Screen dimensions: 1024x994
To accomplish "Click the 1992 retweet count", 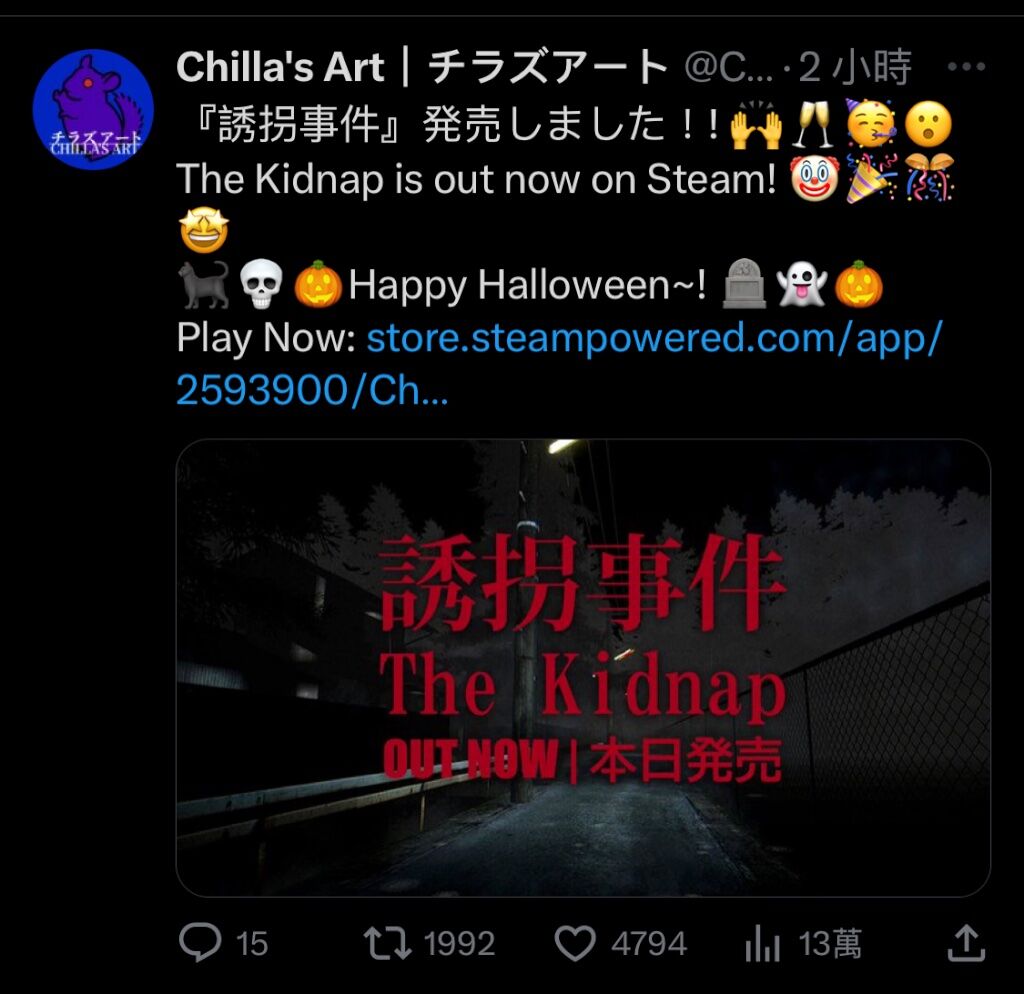I will click(x=459, y=944).
